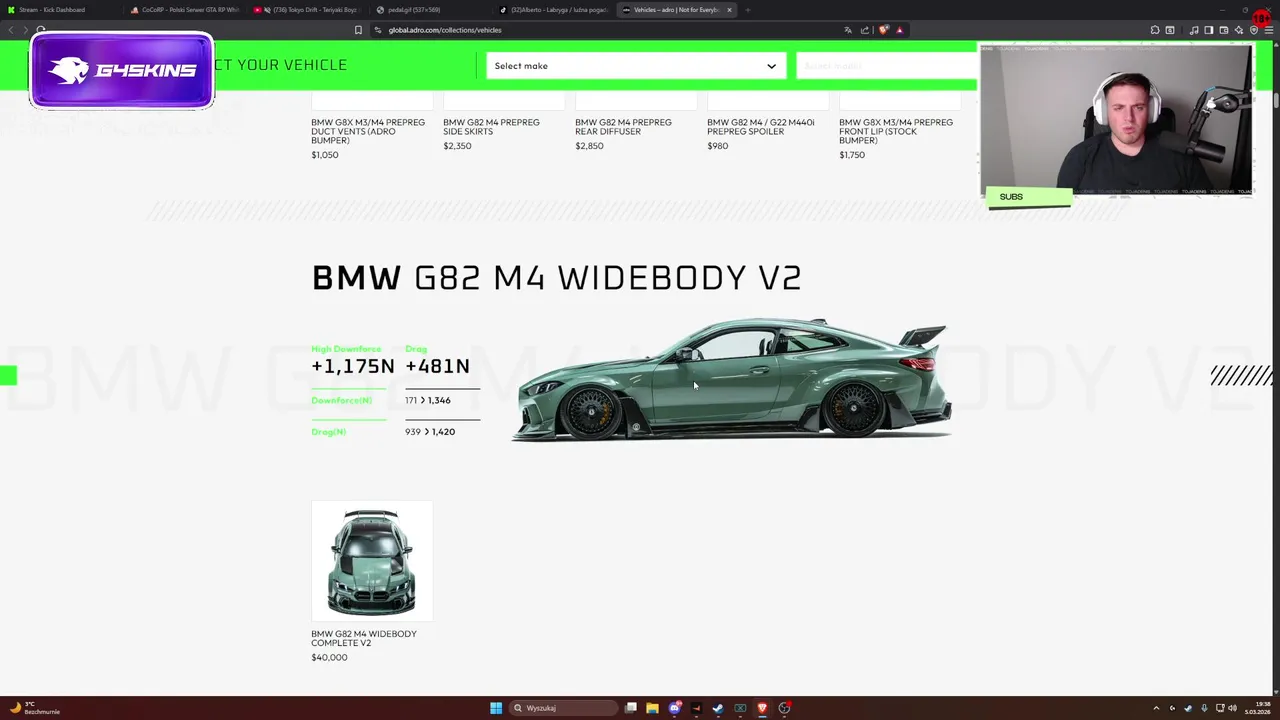This screenshot has width=1280, height=720.
Task: Open Discord from the taskbar
Action: 675,708
